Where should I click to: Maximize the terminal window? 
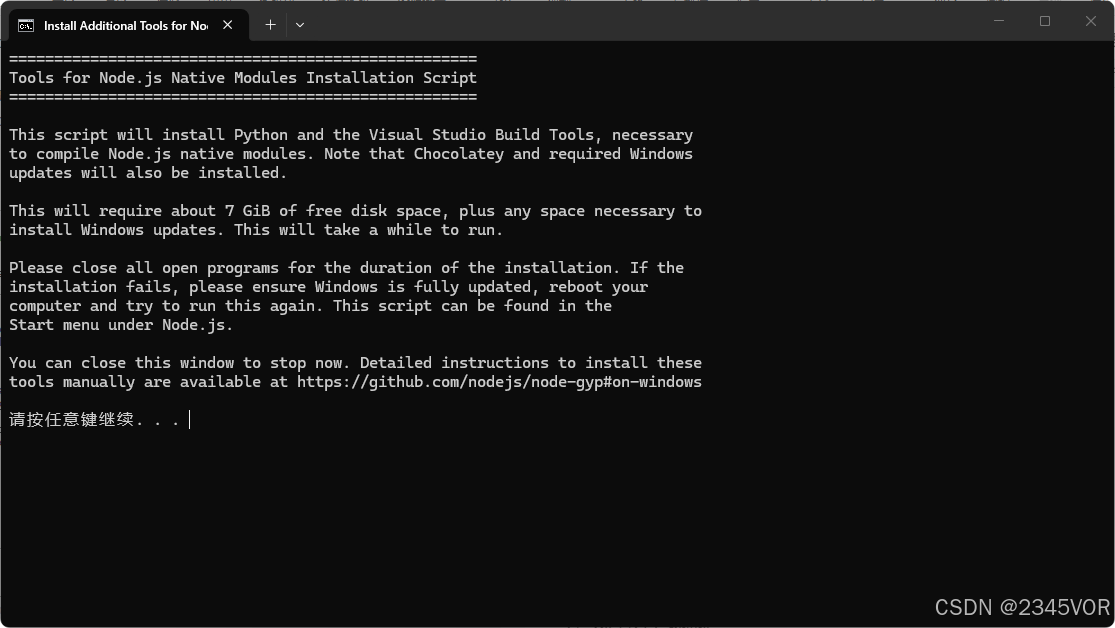1045,21
